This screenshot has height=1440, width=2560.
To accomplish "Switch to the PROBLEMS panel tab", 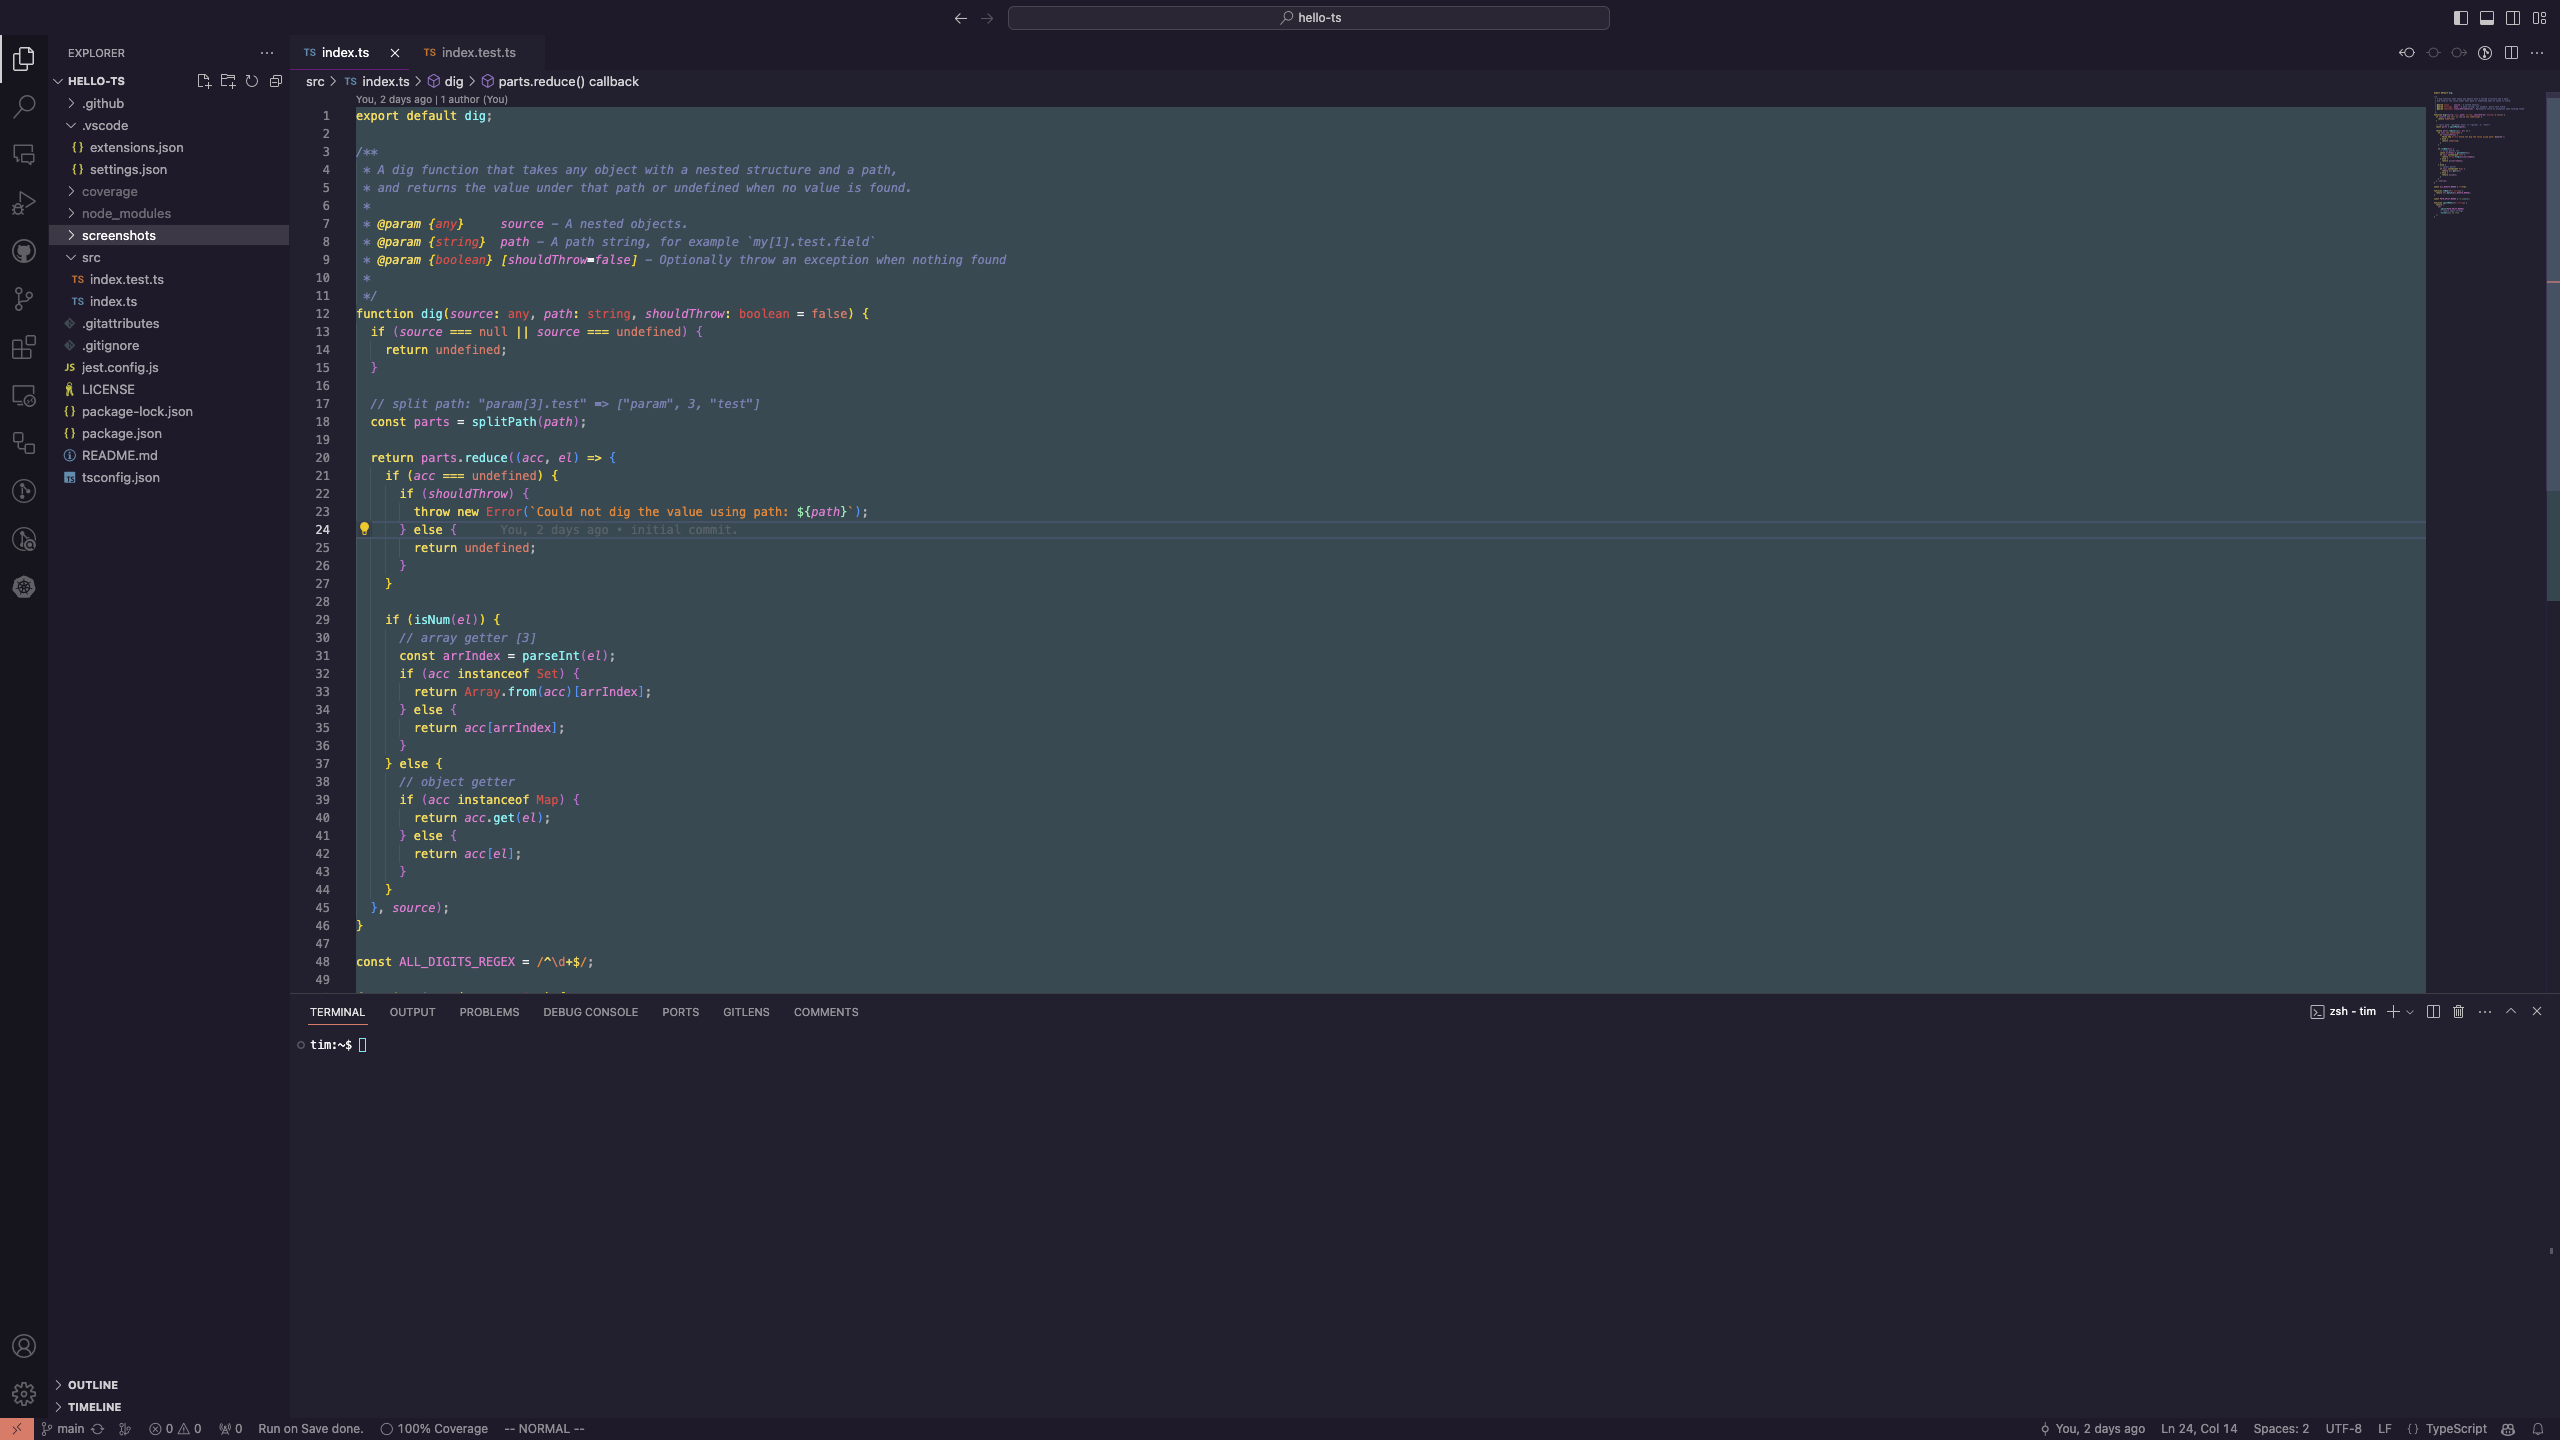I will 489,1012.
